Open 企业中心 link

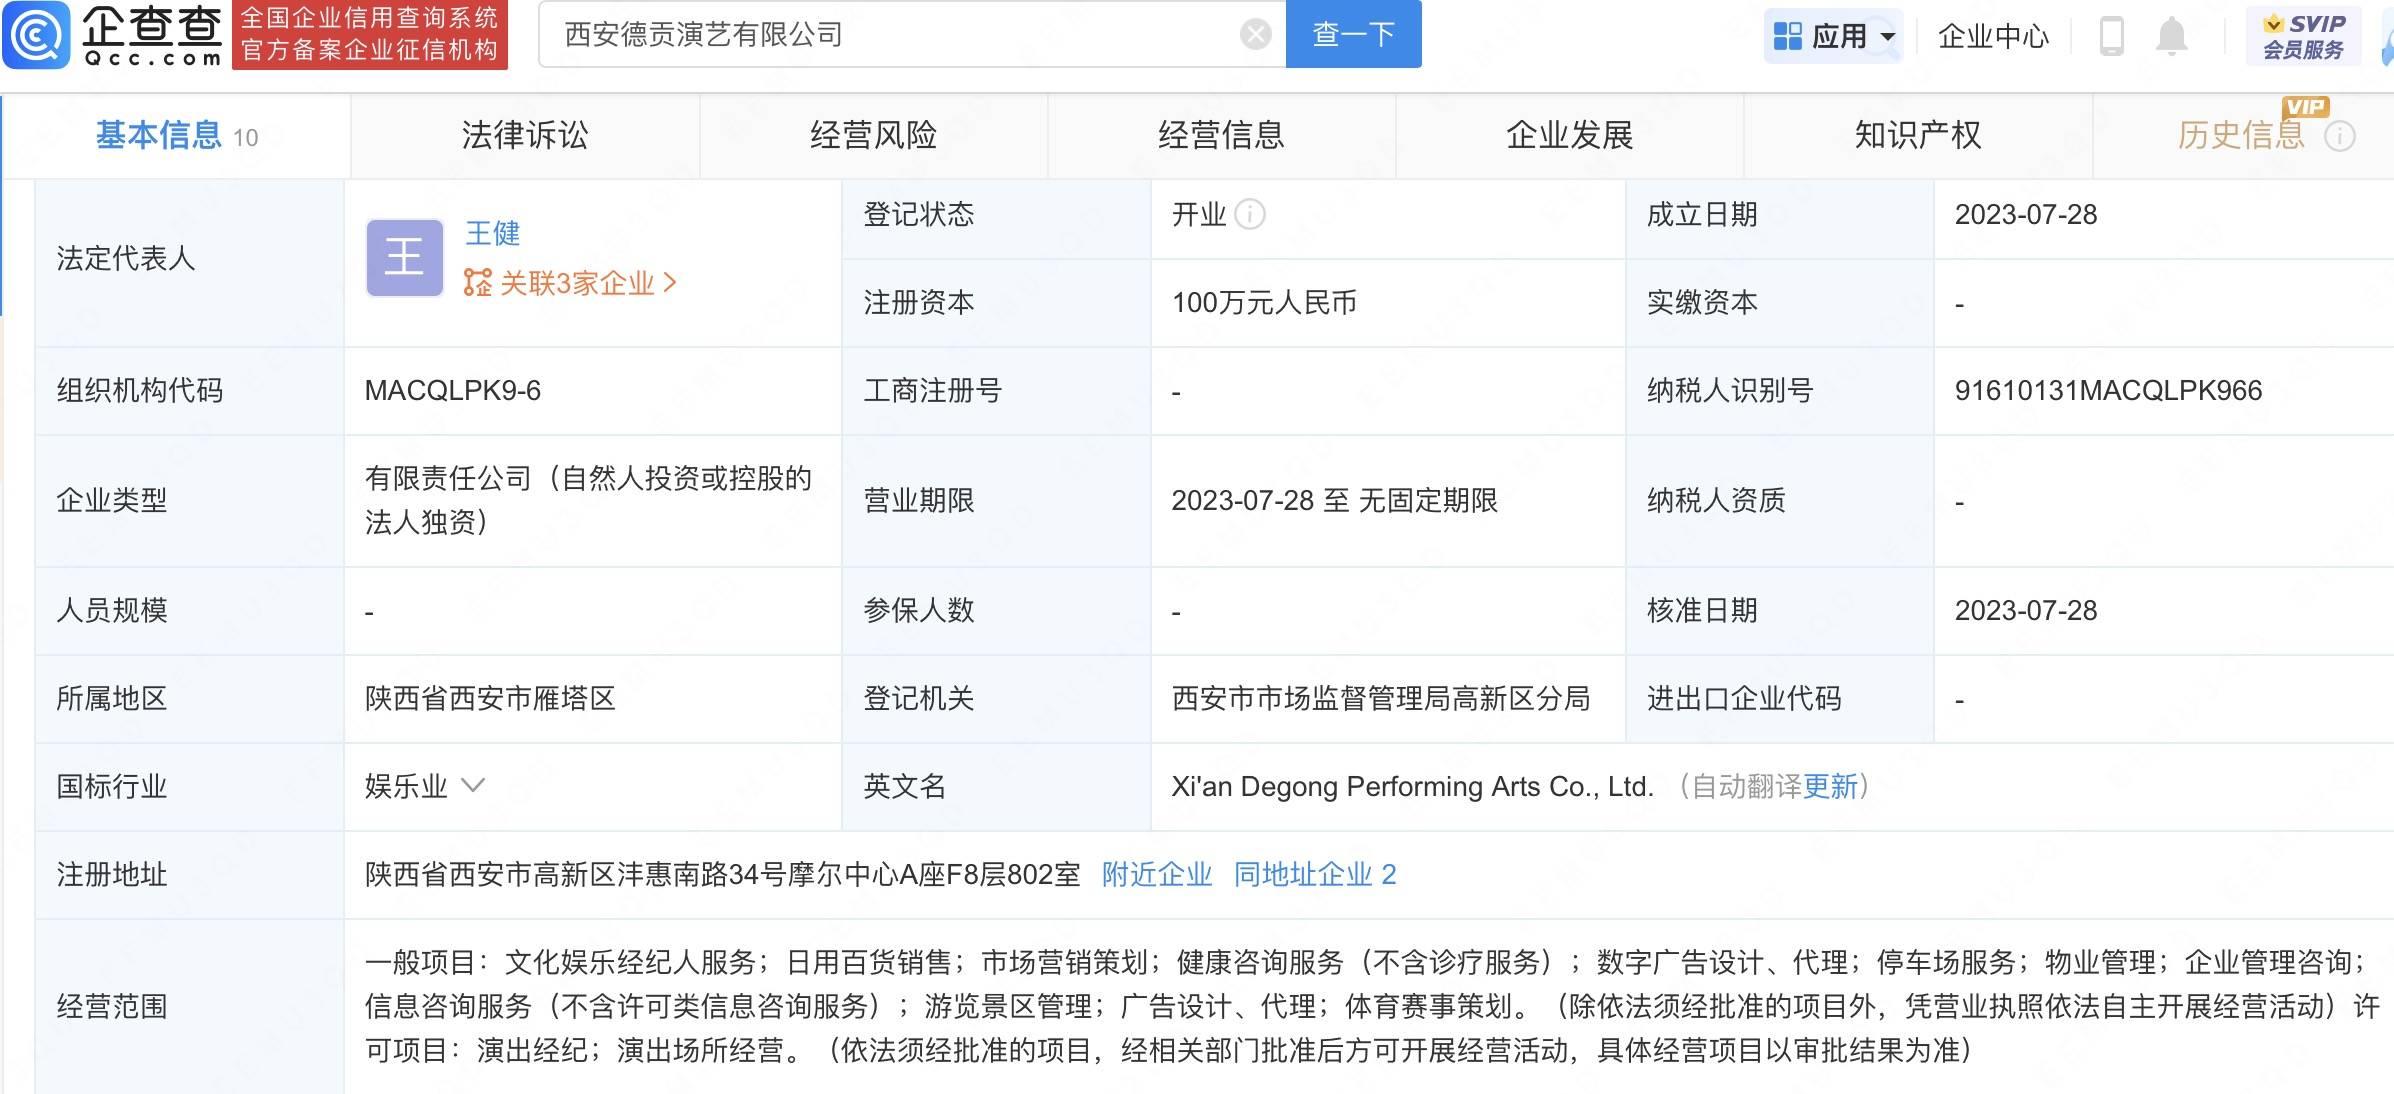1992,37
